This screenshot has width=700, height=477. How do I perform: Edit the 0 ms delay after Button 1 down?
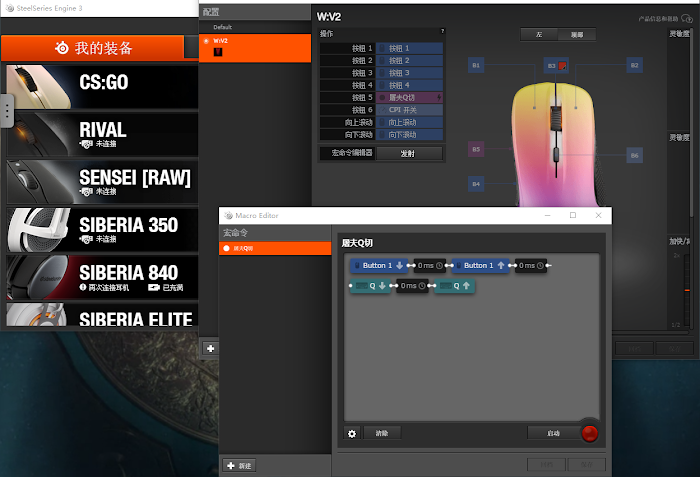(x=429, y=266)
